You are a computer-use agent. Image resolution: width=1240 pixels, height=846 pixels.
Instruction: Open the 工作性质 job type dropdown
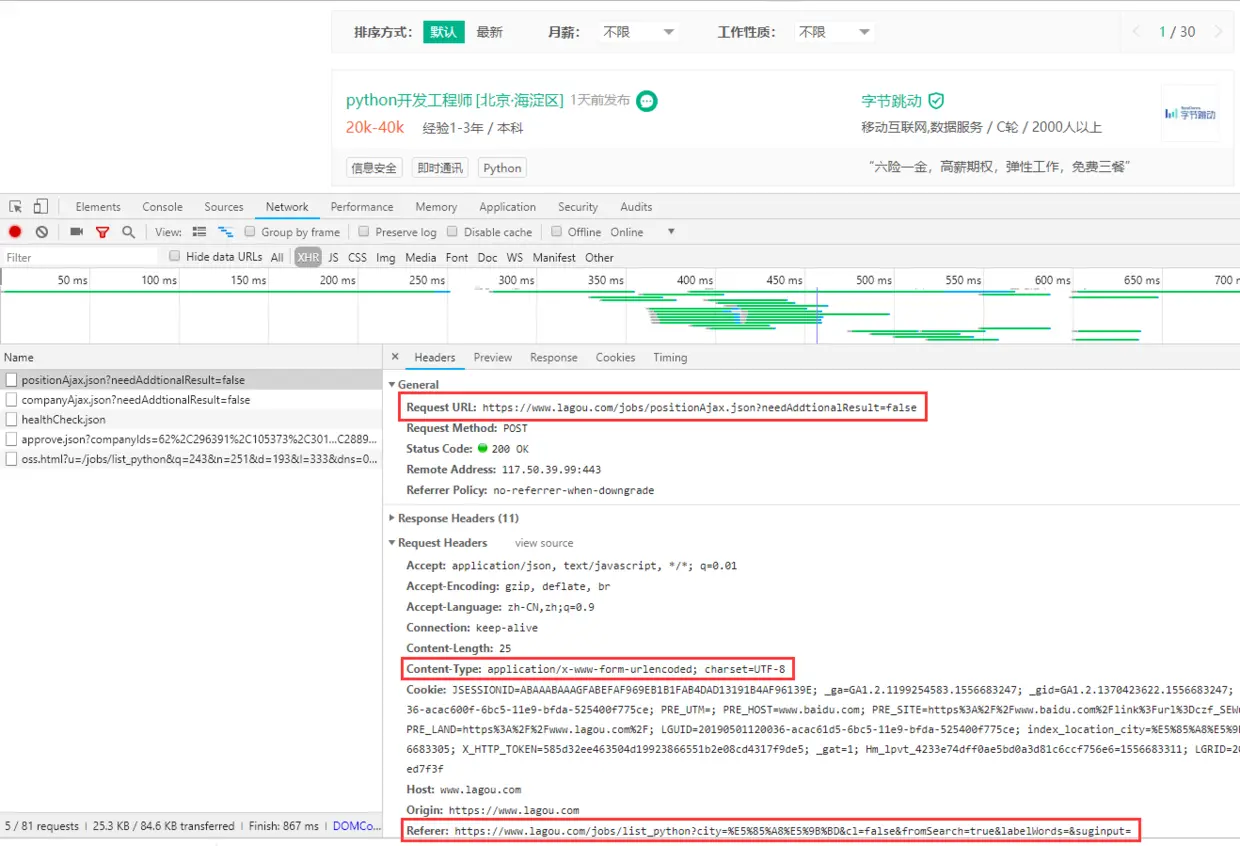tap(834, 32)
